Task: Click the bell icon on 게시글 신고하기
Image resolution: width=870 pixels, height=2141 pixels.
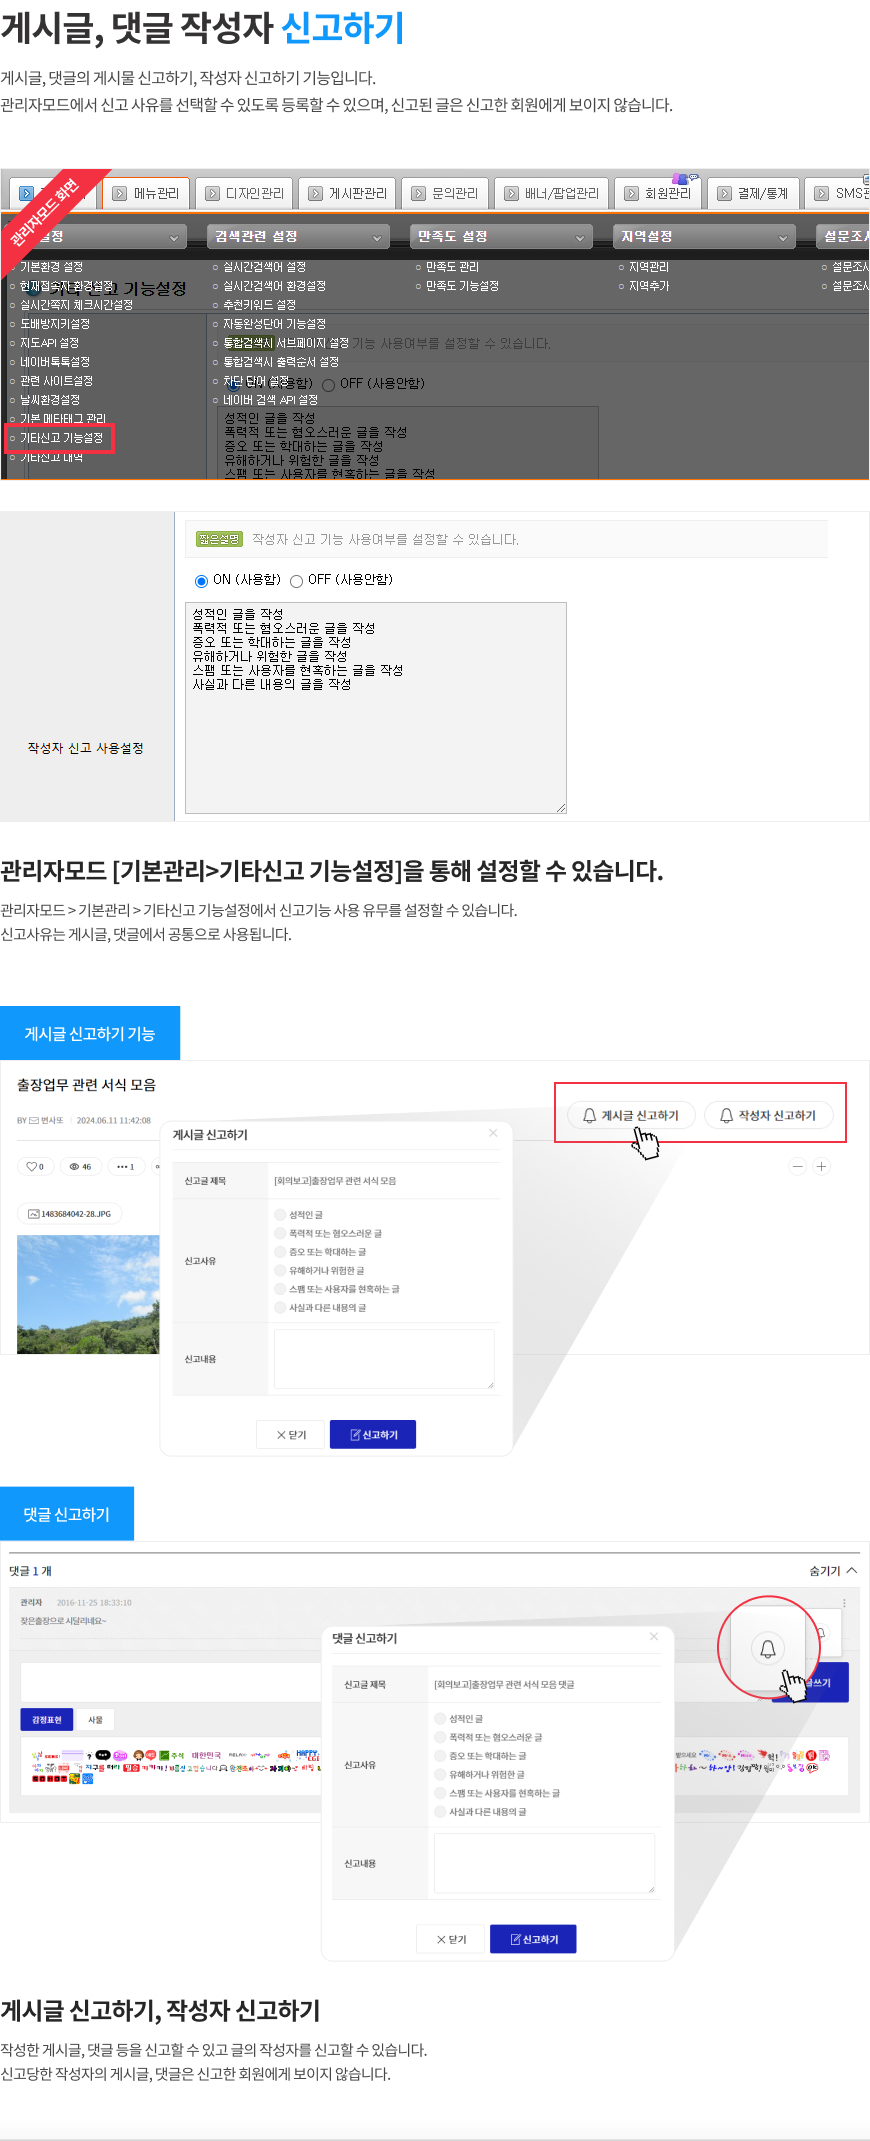Action: 590,1115
